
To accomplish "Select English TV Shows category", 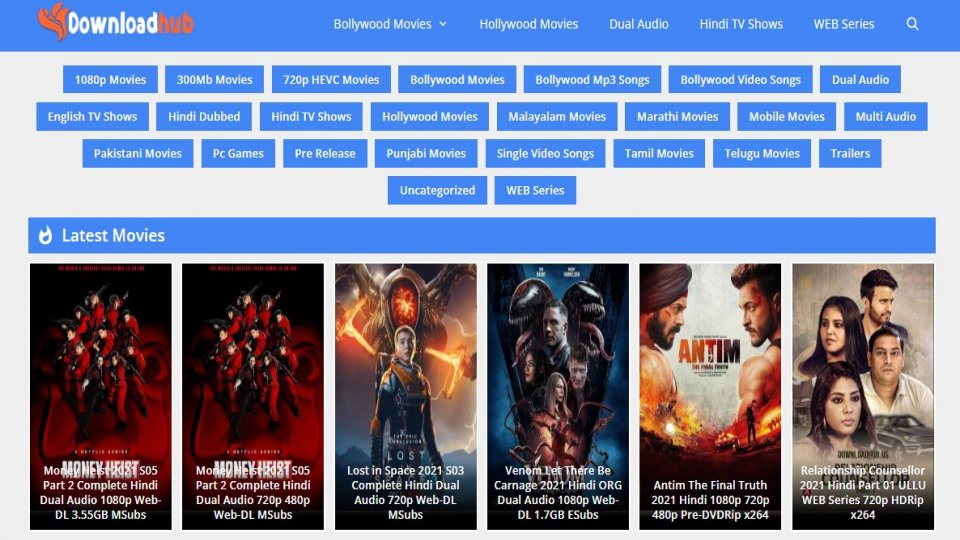I will tap(92, 116).
